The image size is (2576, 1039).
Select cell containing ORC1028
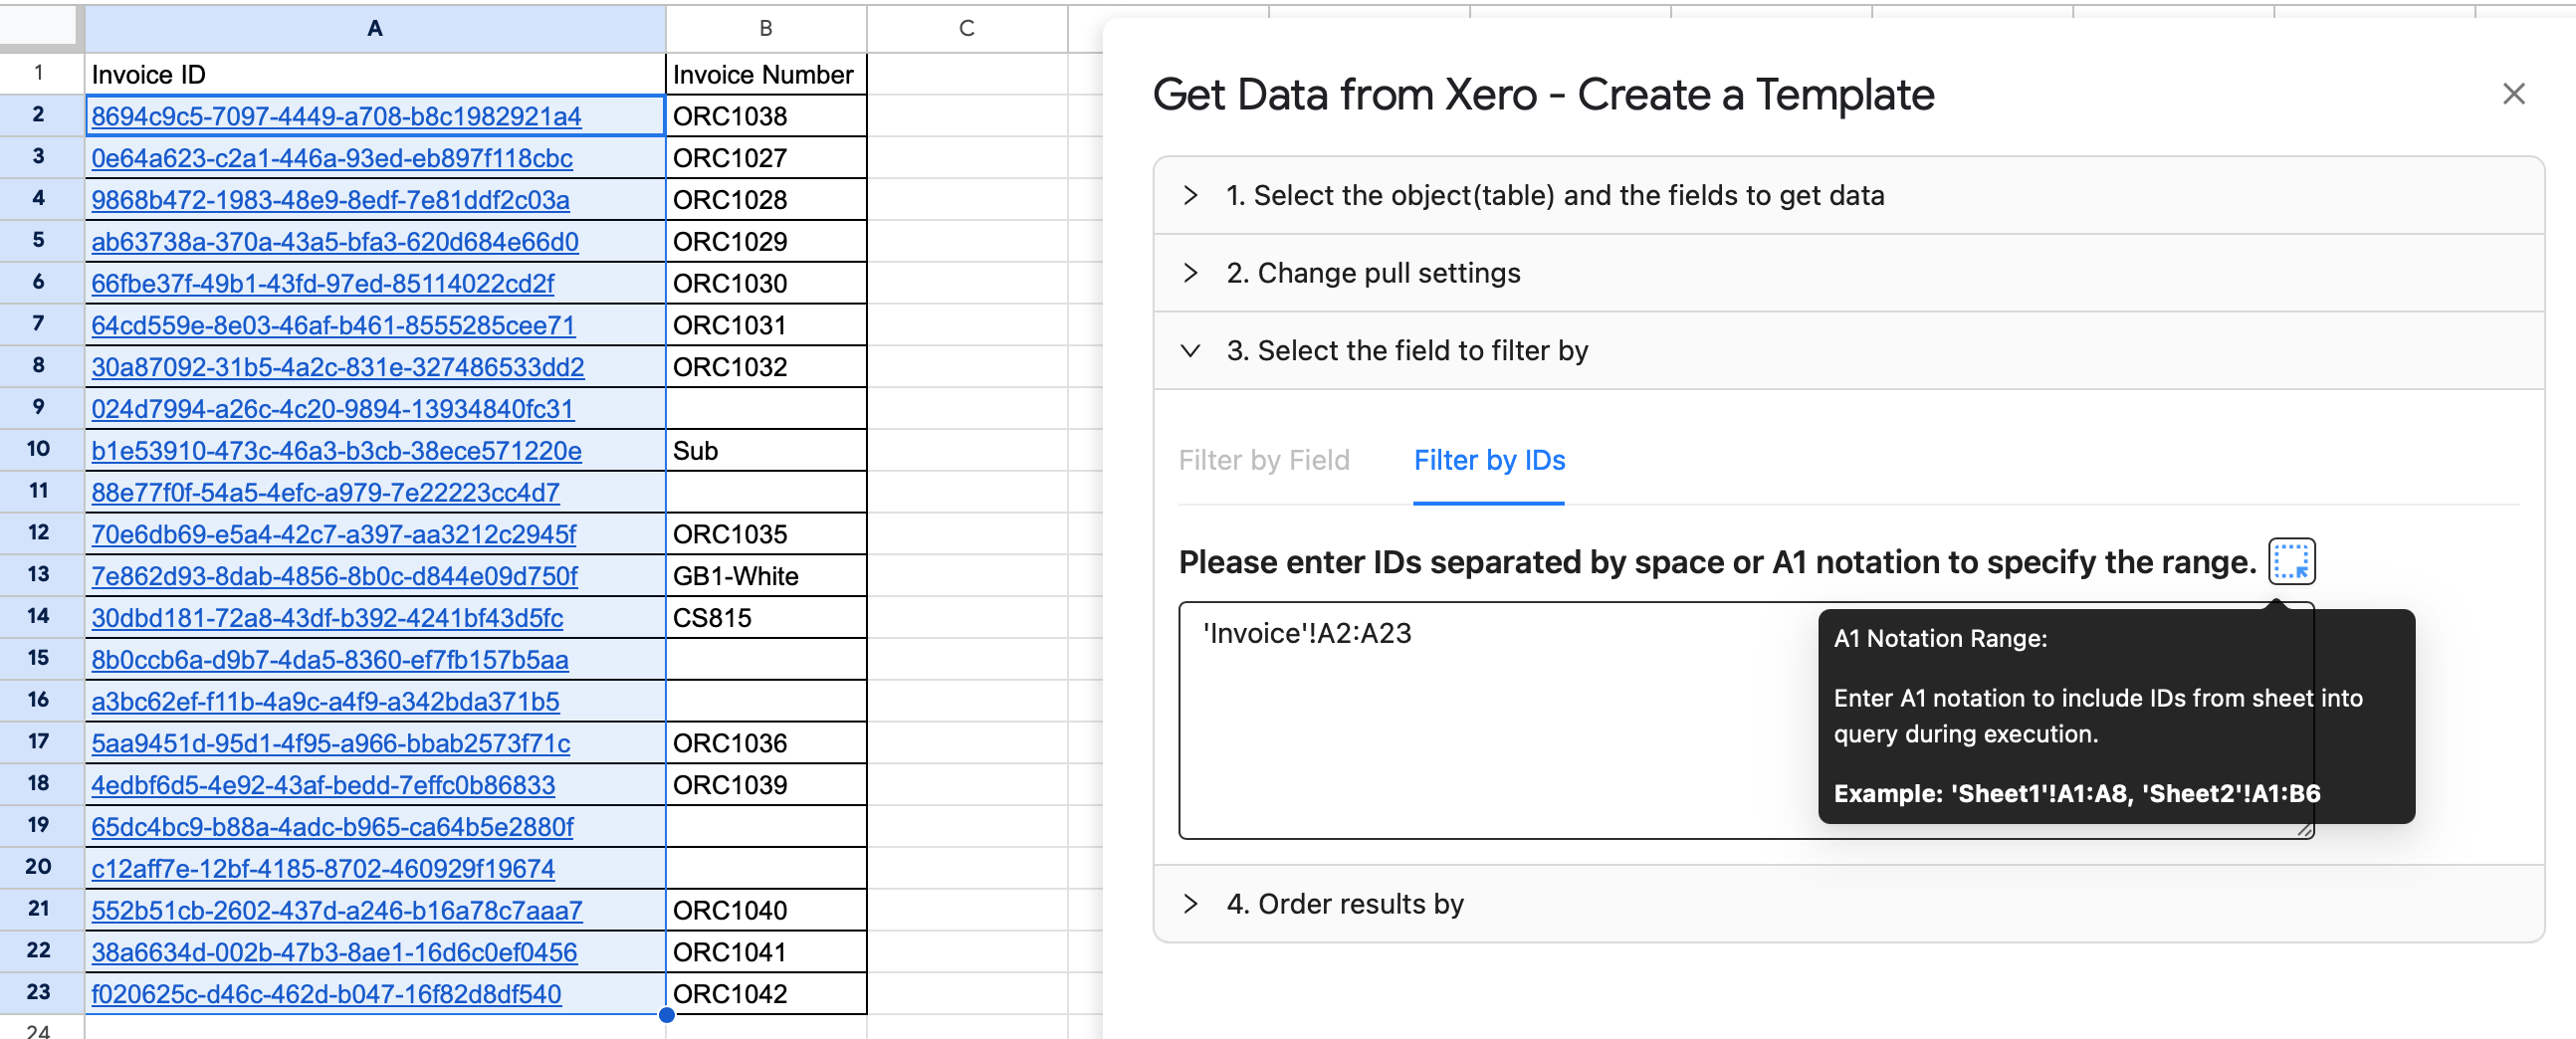[766, 200]
